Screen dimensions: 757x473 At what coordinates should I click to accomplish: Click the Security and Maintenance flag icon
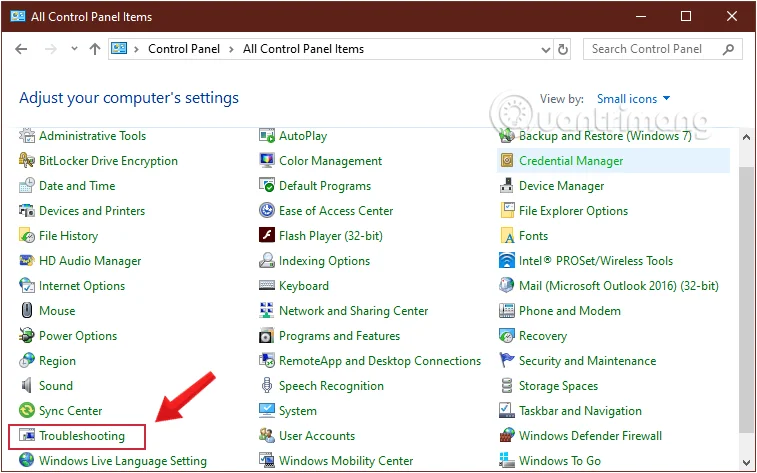click(x=506, y=361)
